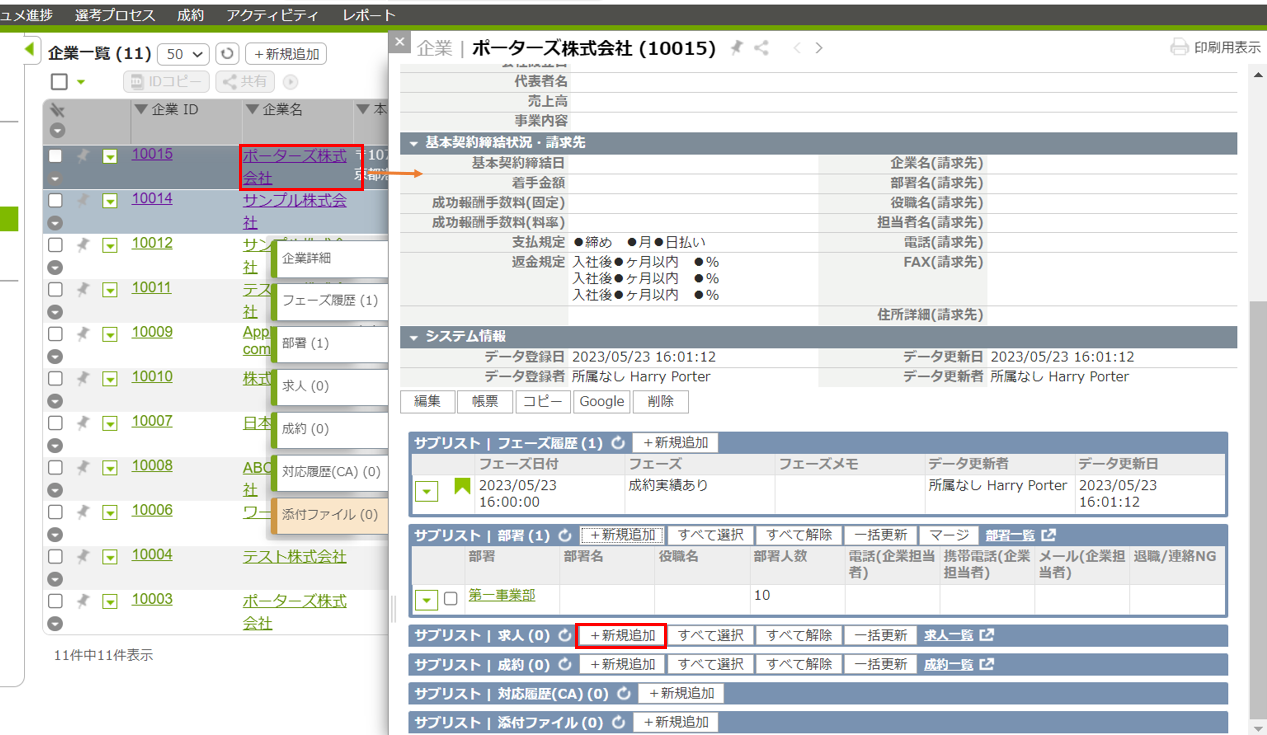The width and height of the screenshot is (1267, 735).
Task: Collapse the left sidebar with the green arrow
Action: click(x=30, y=49)
